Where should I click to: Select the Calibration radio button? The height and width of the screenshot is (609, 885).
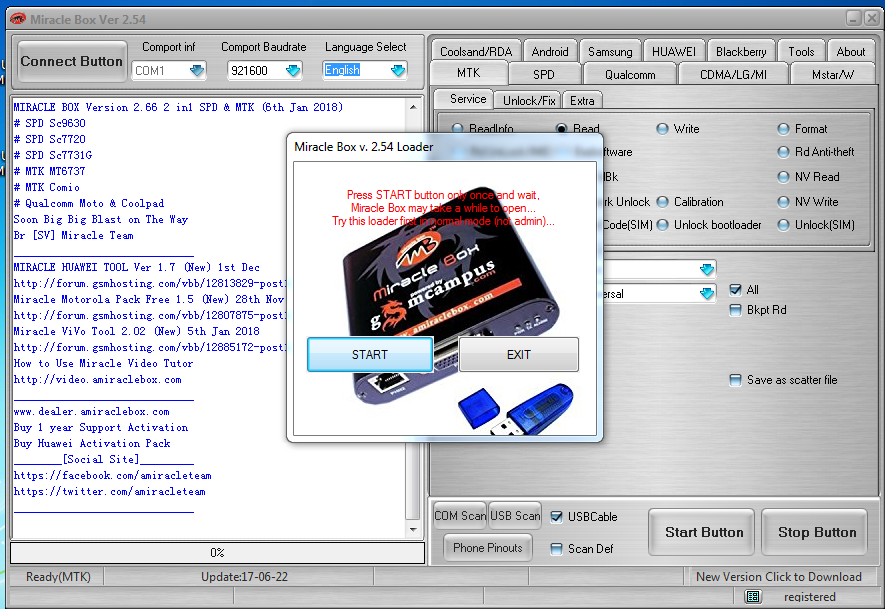[x=663, y=201]
